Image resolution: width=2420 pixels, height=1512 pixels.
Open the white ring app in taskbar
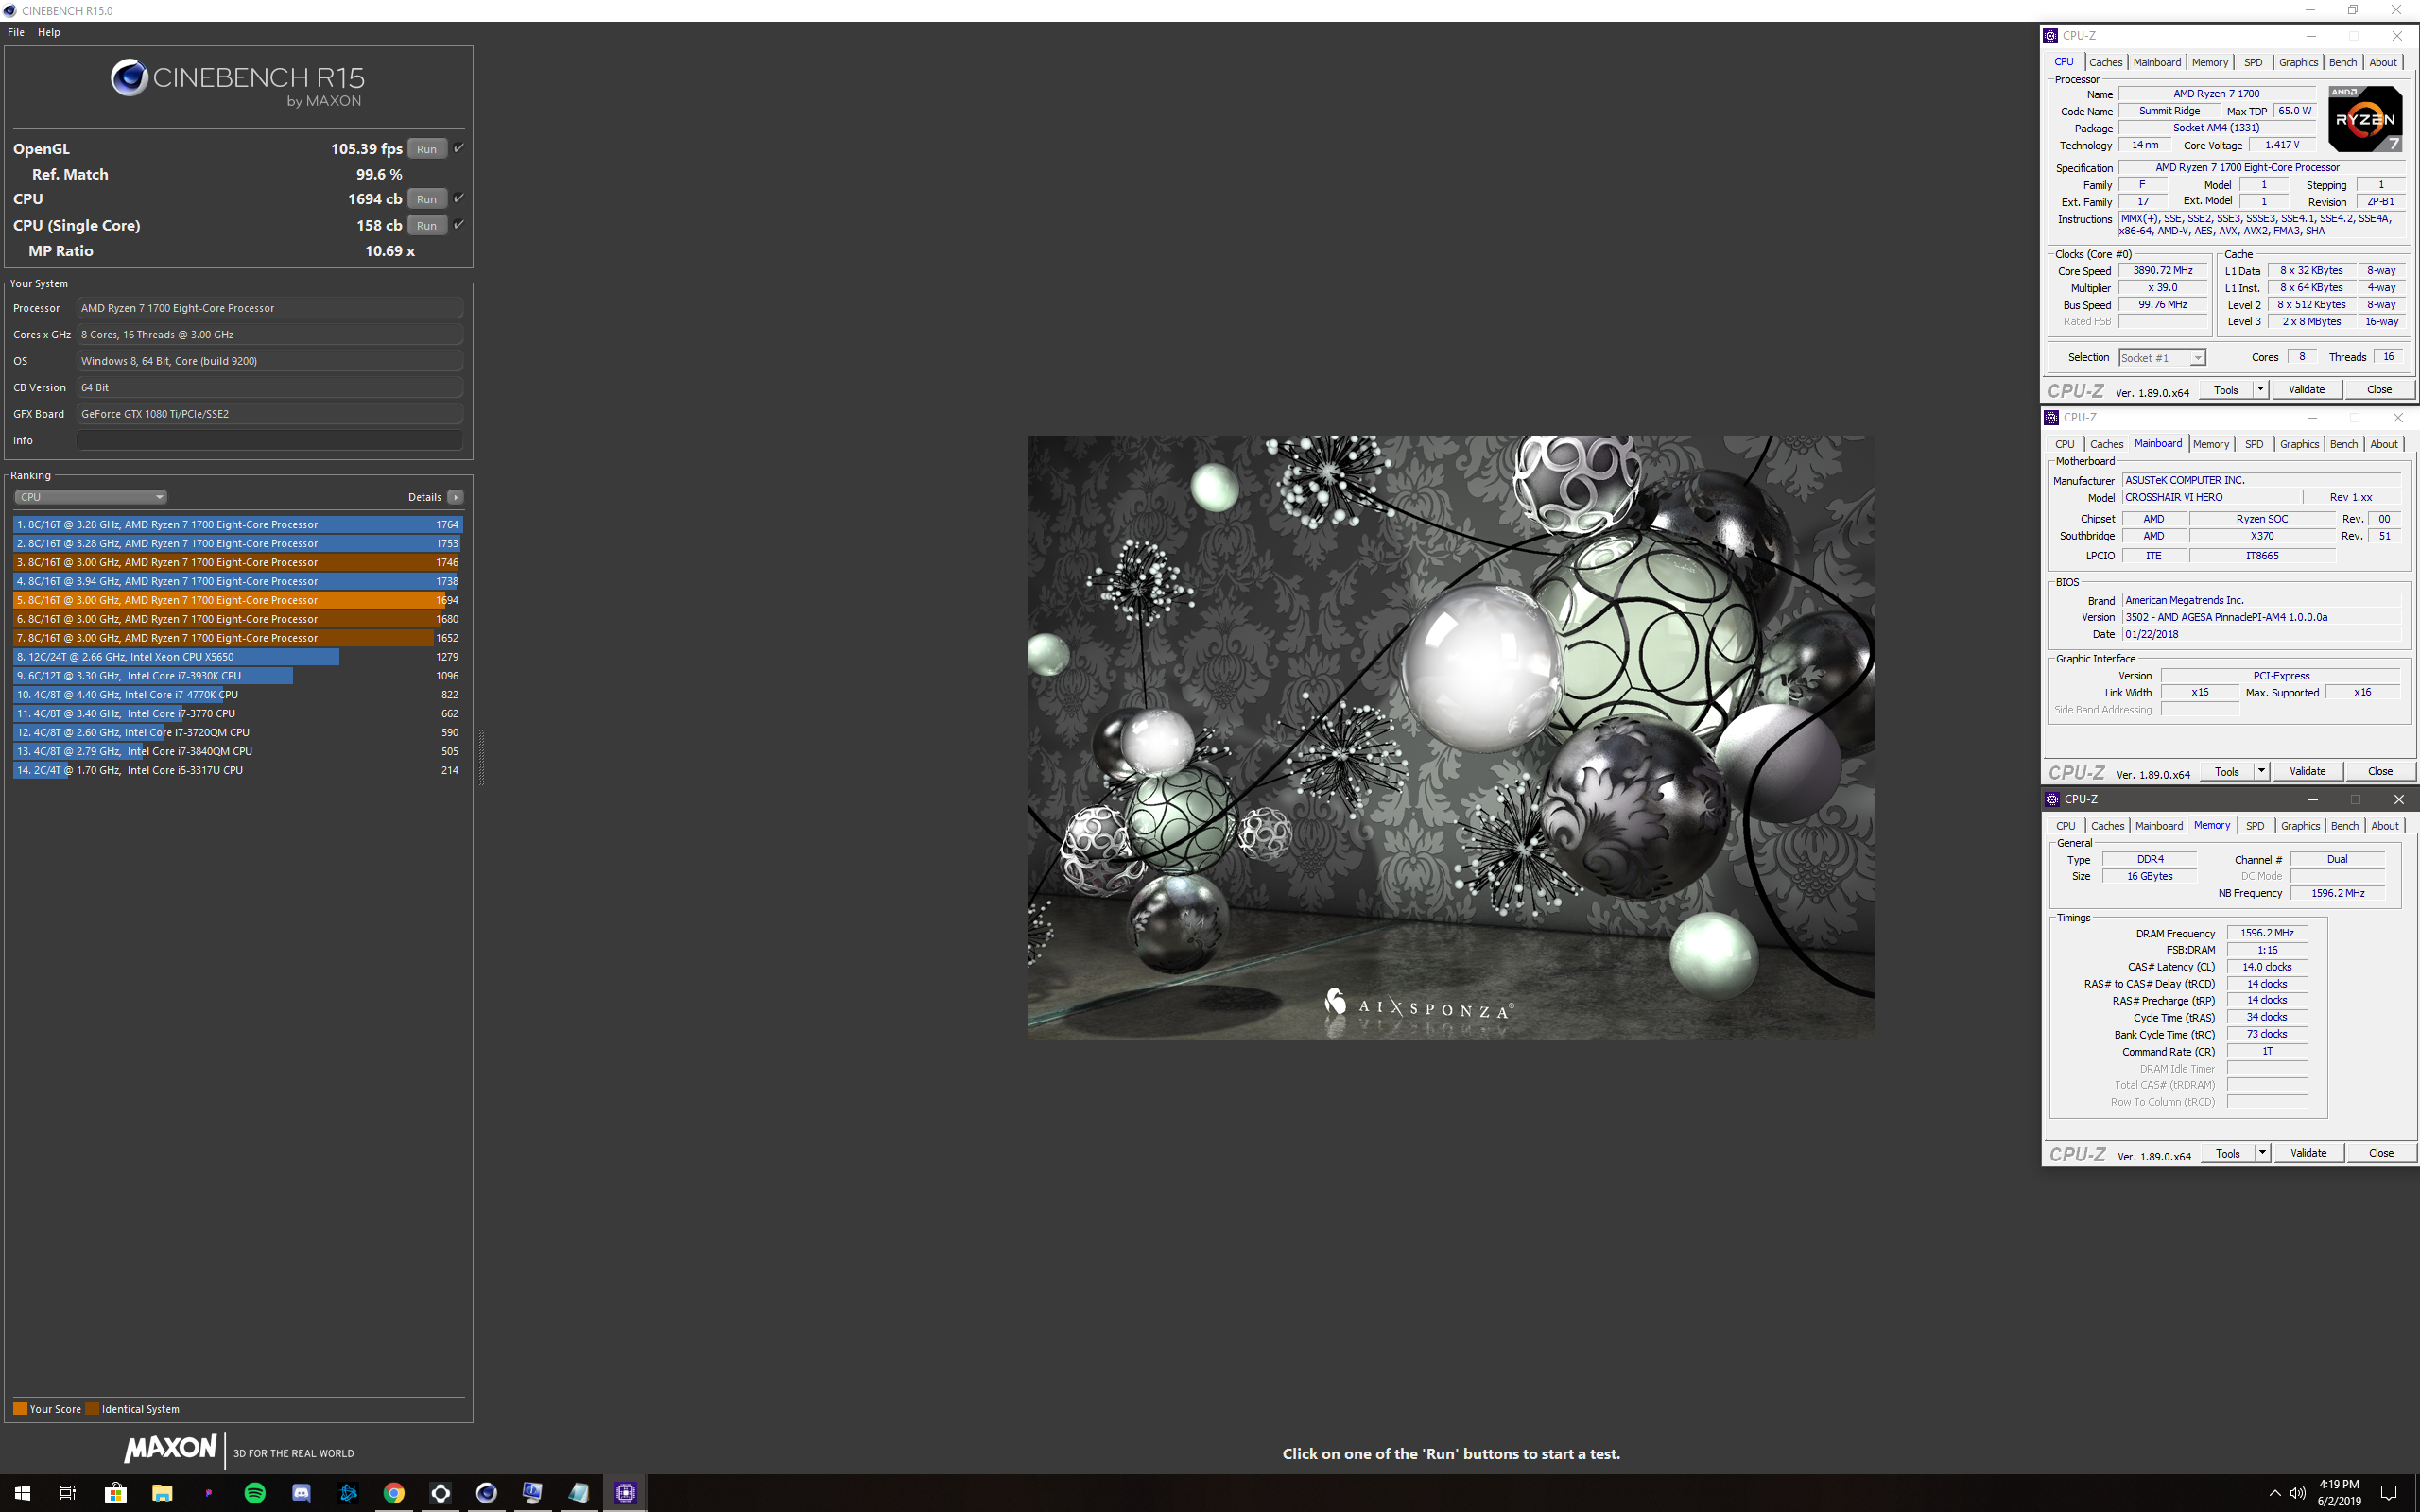[x=440, y=1493]
